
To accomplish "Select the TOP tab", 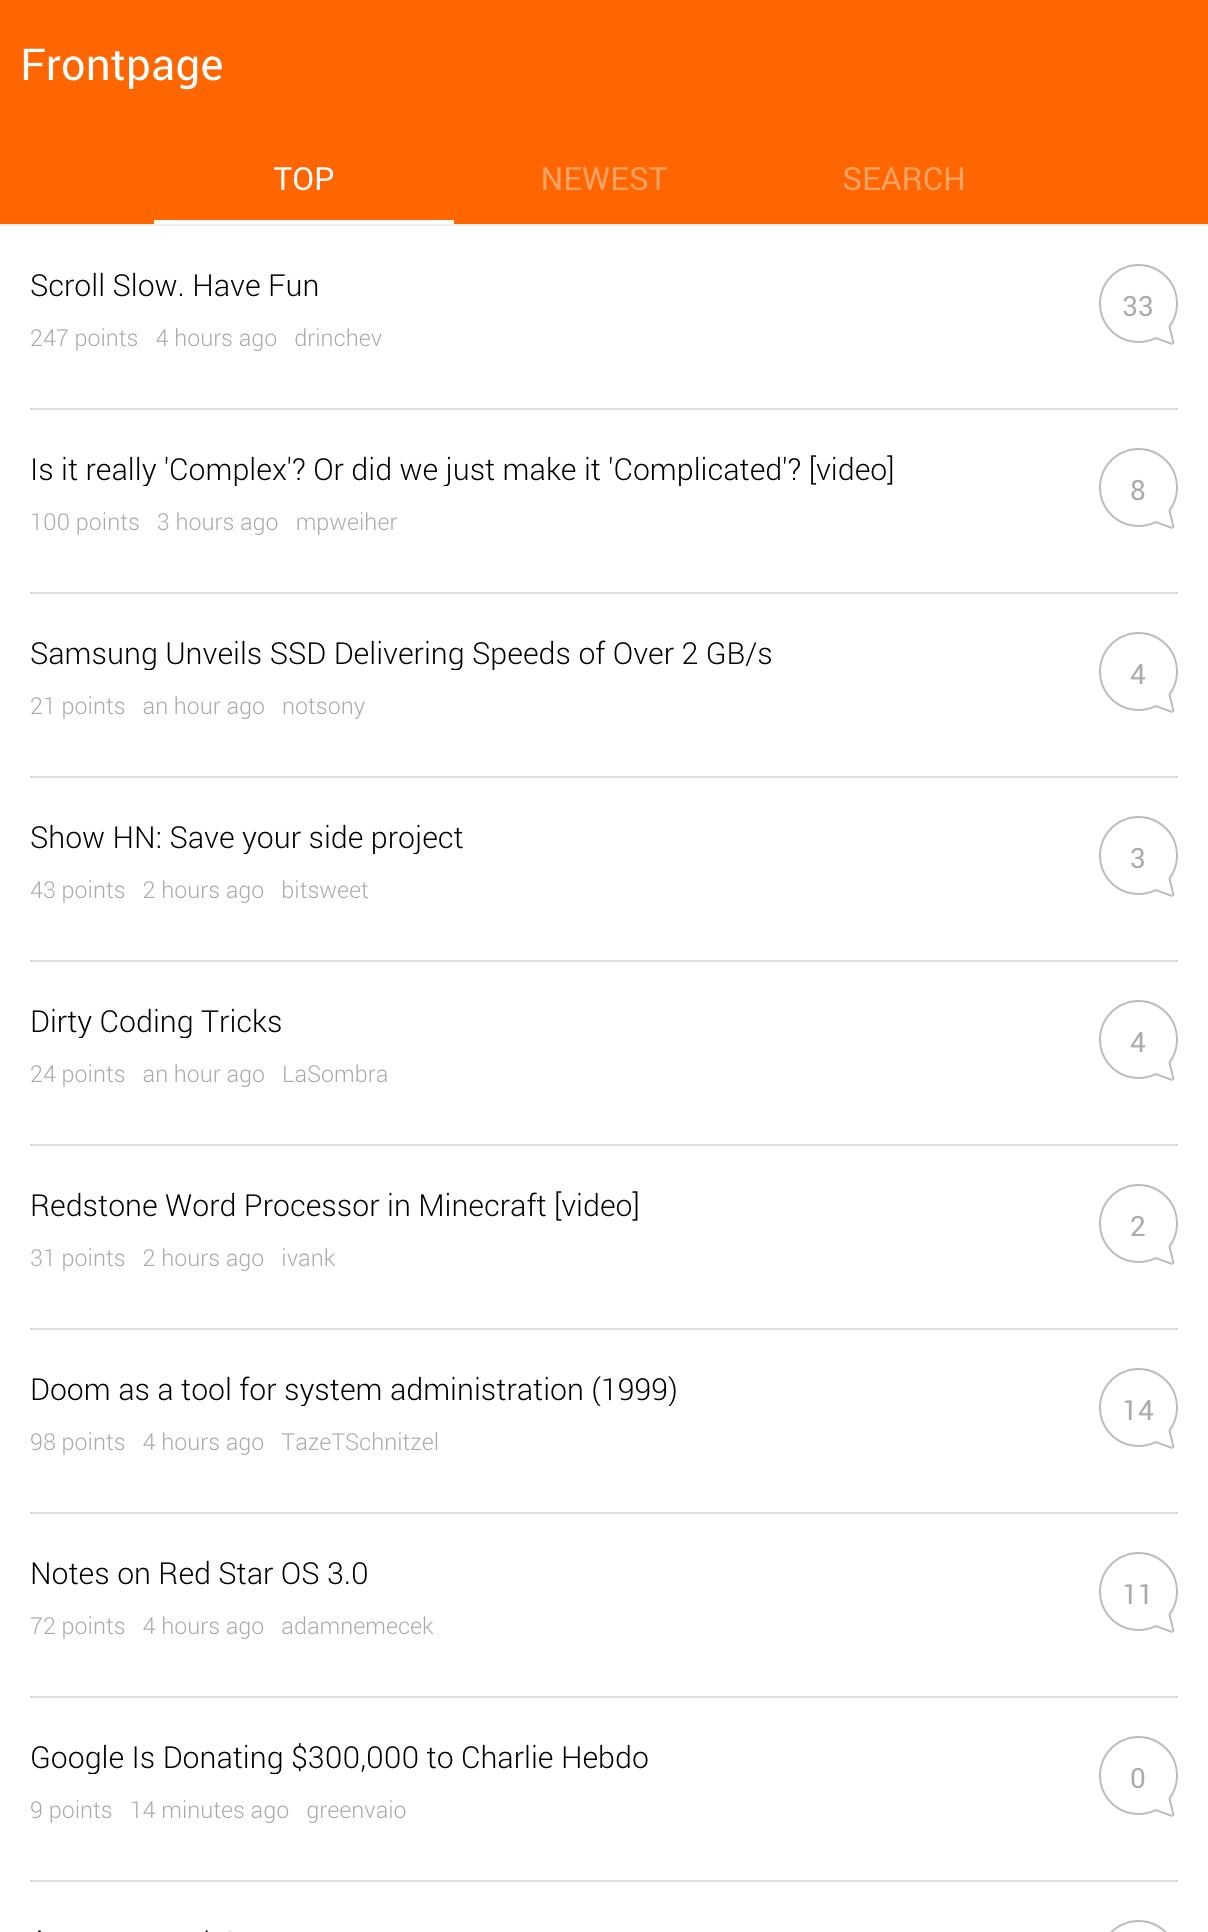I will click(x=303, y=179).
